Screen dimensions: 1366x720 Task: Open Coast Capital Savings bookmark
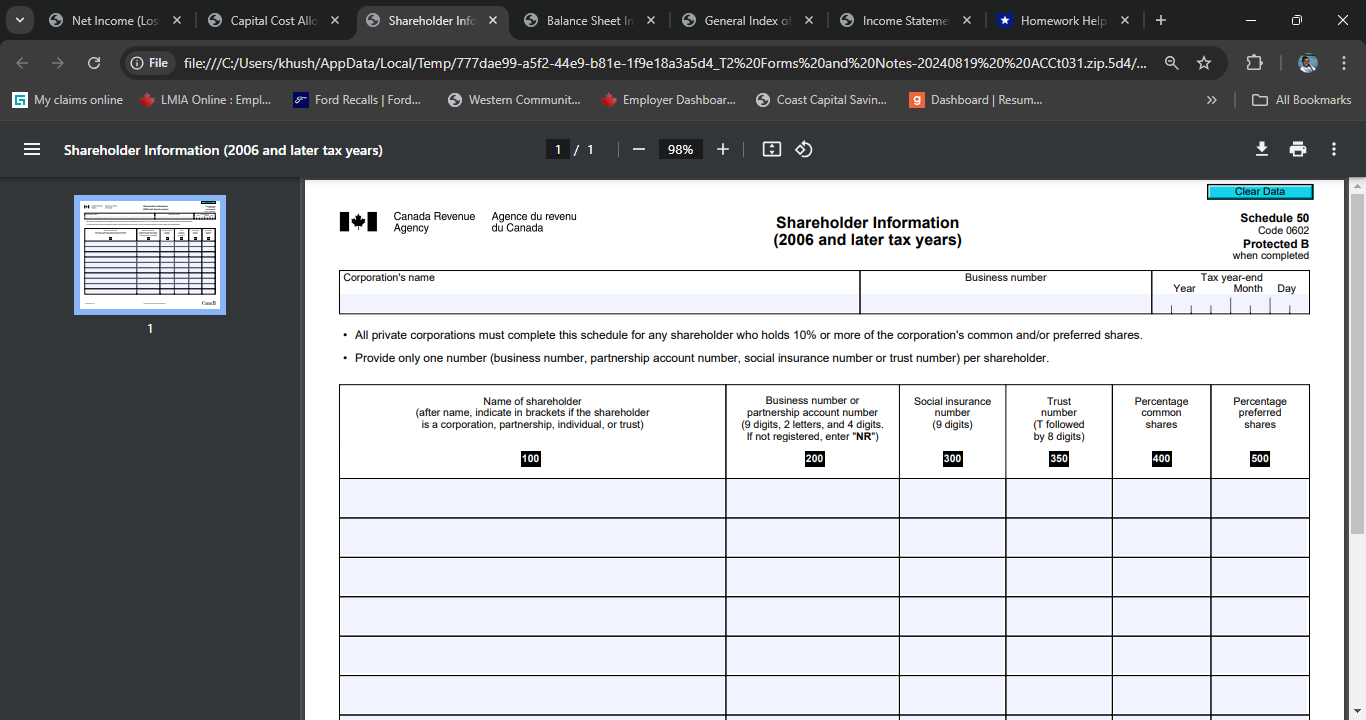[821, 100]
